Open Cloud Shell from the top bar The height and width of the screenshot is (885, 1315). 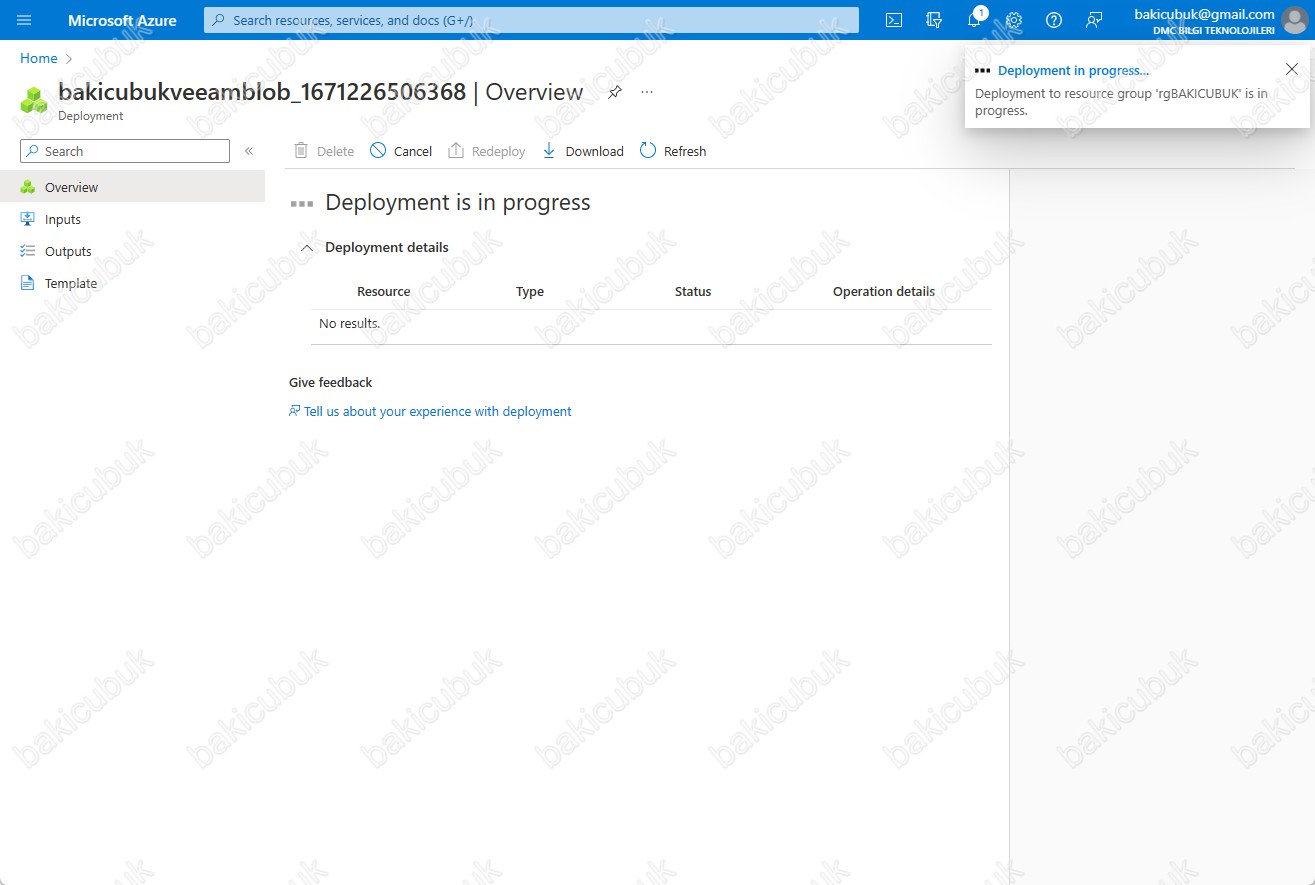[894, 20]
